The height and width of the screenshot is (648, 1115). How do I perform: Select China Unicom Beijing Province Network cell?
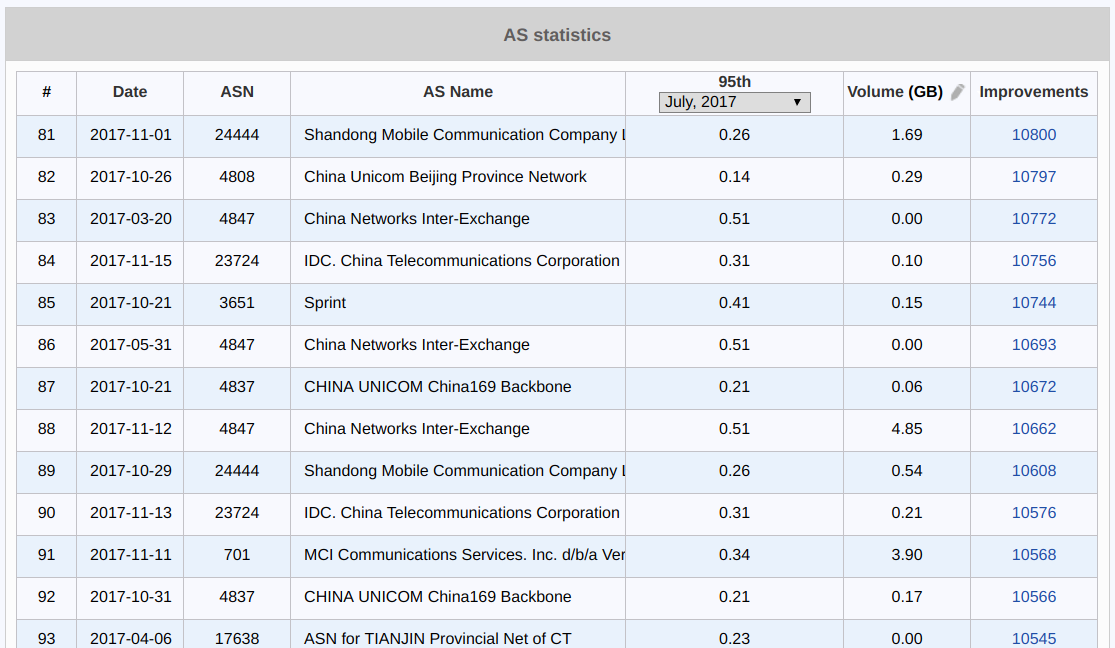point(457,177)
